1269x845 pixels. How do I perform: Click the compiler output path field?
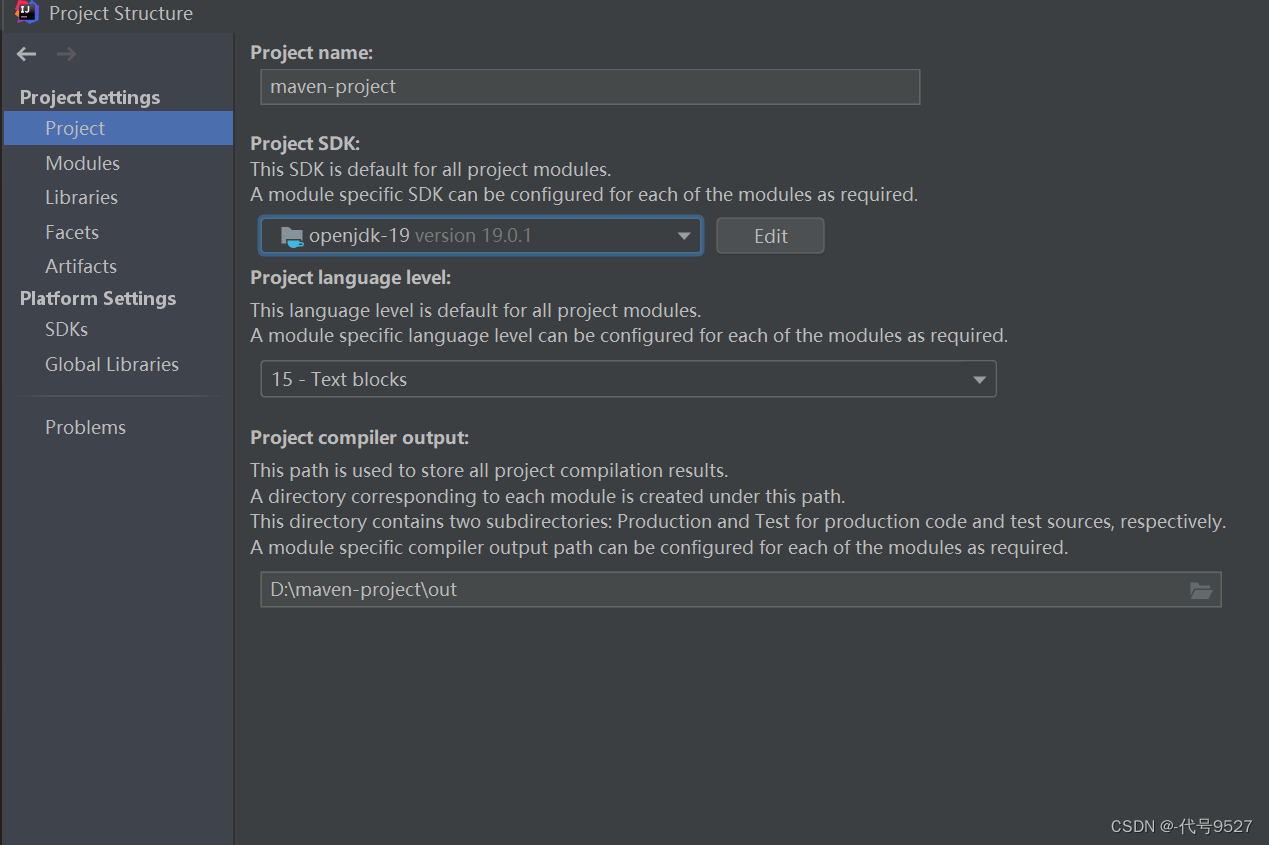tap(720, 590)
